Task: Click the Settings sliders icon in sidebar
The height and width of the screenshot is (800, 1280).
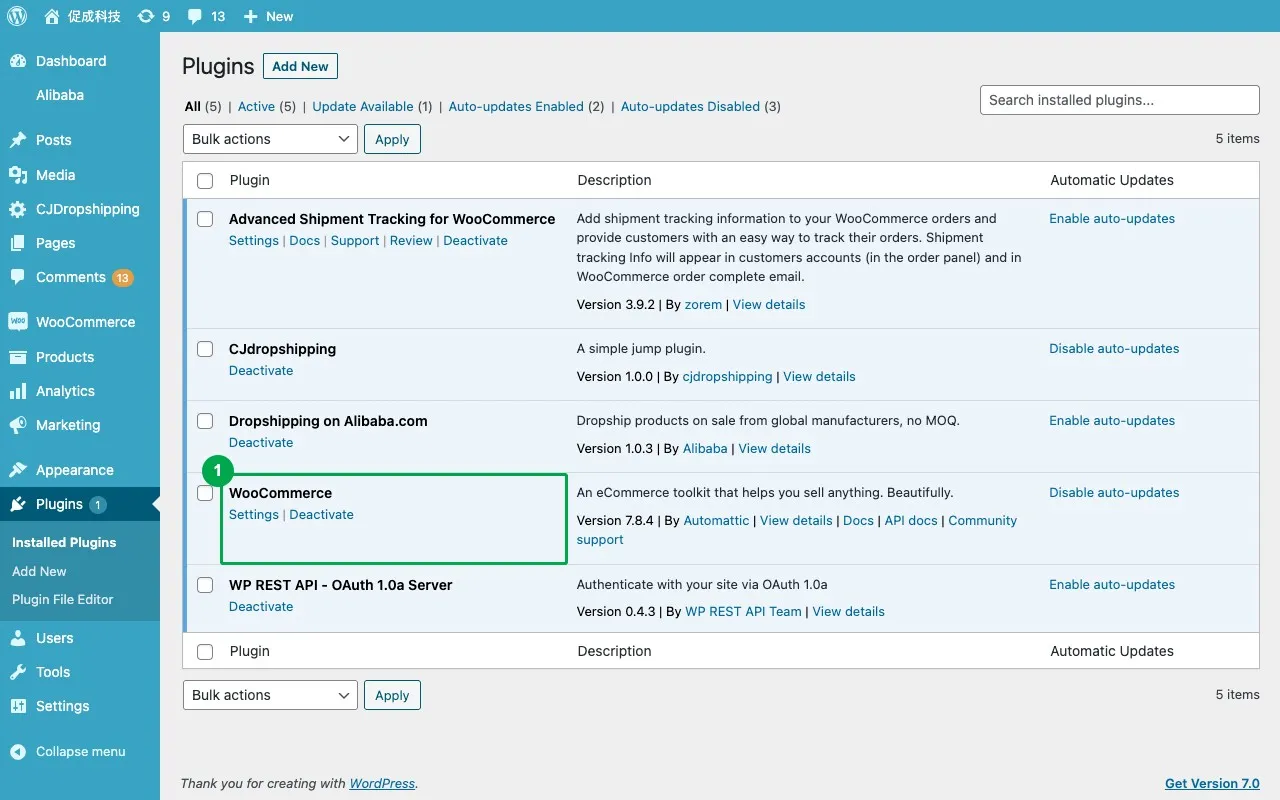Action: (x=18, y=706)
